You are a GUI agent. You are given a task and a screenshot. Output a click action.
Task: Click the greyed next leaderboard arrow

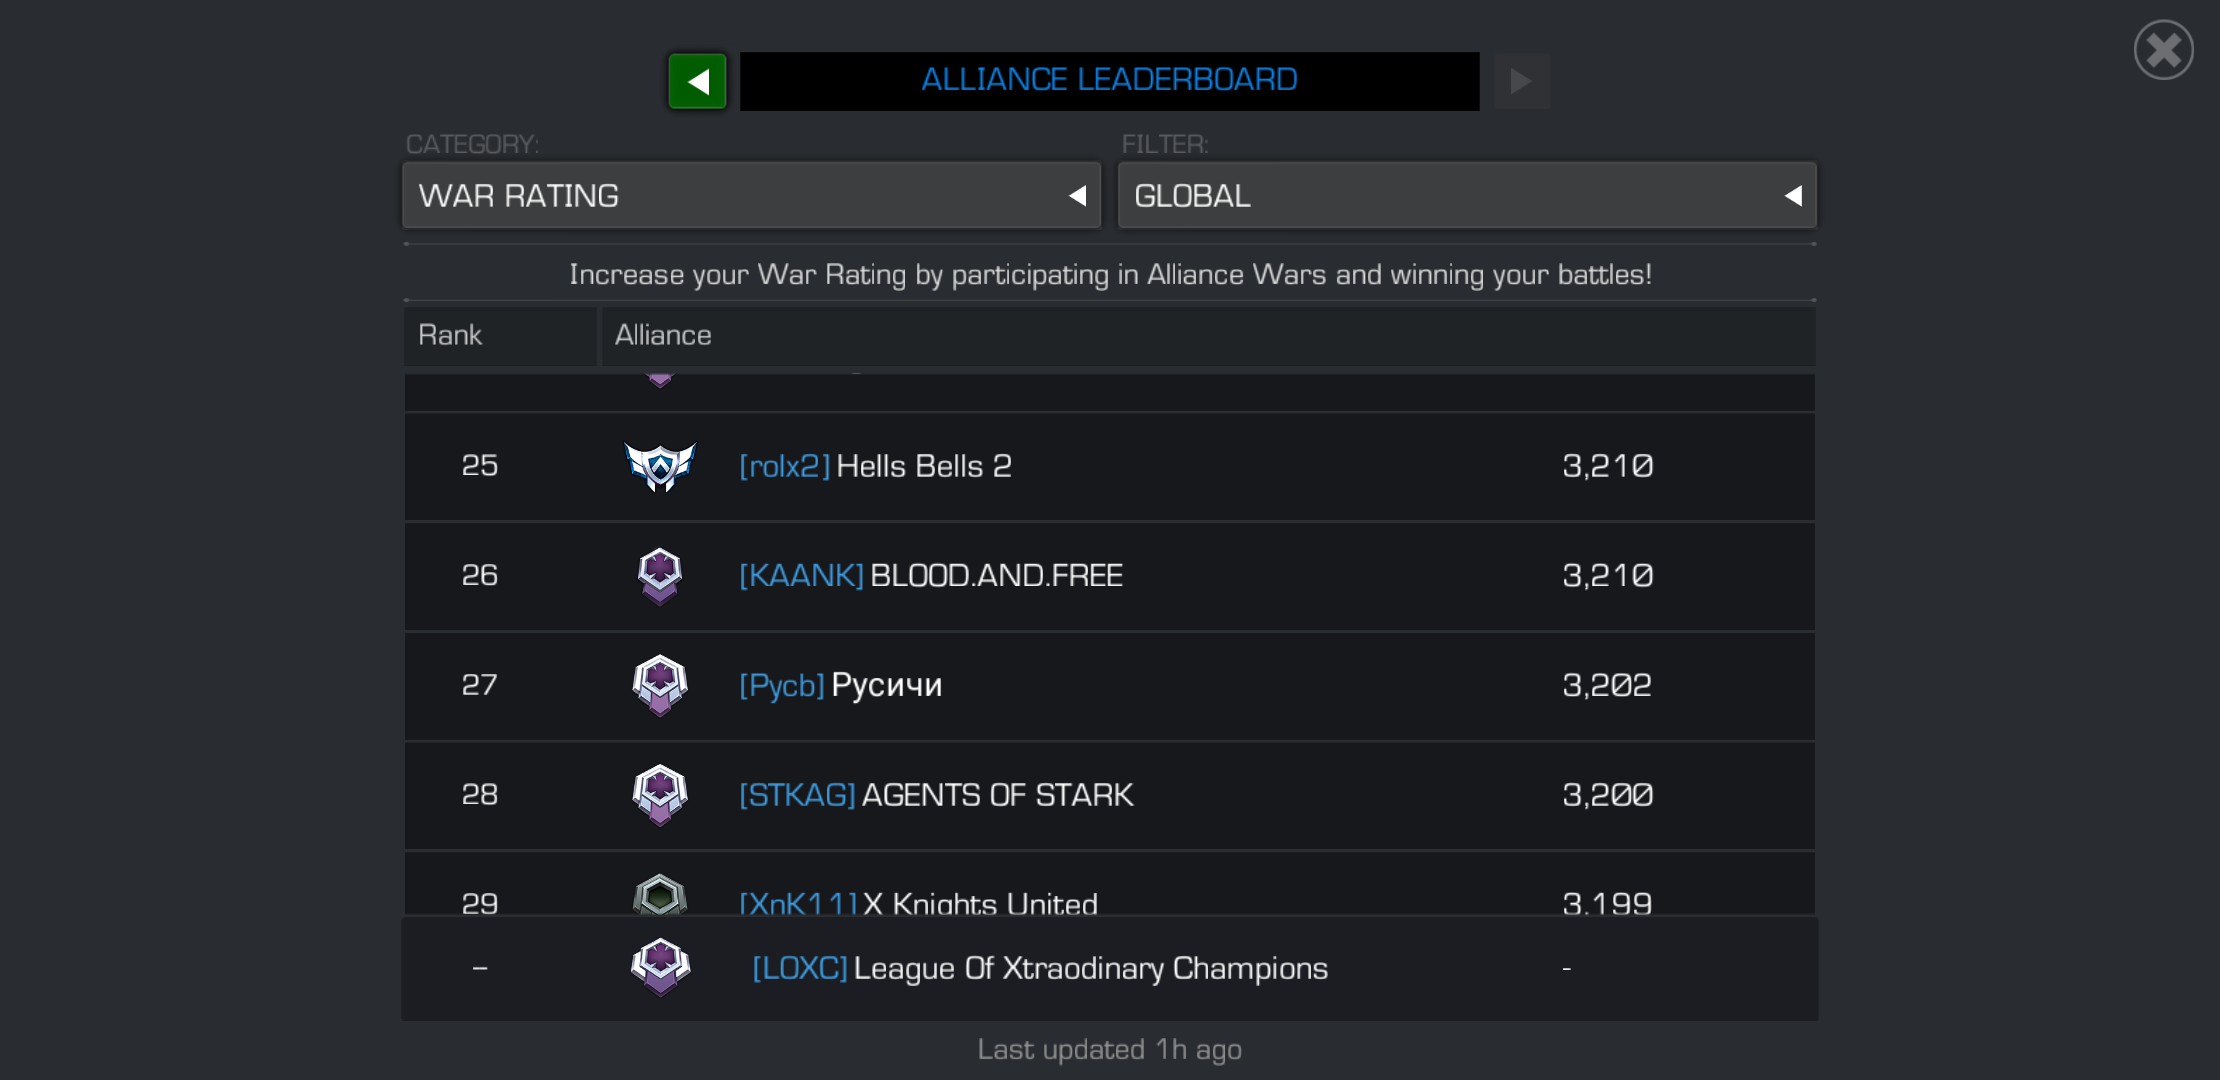[1521, 81]
